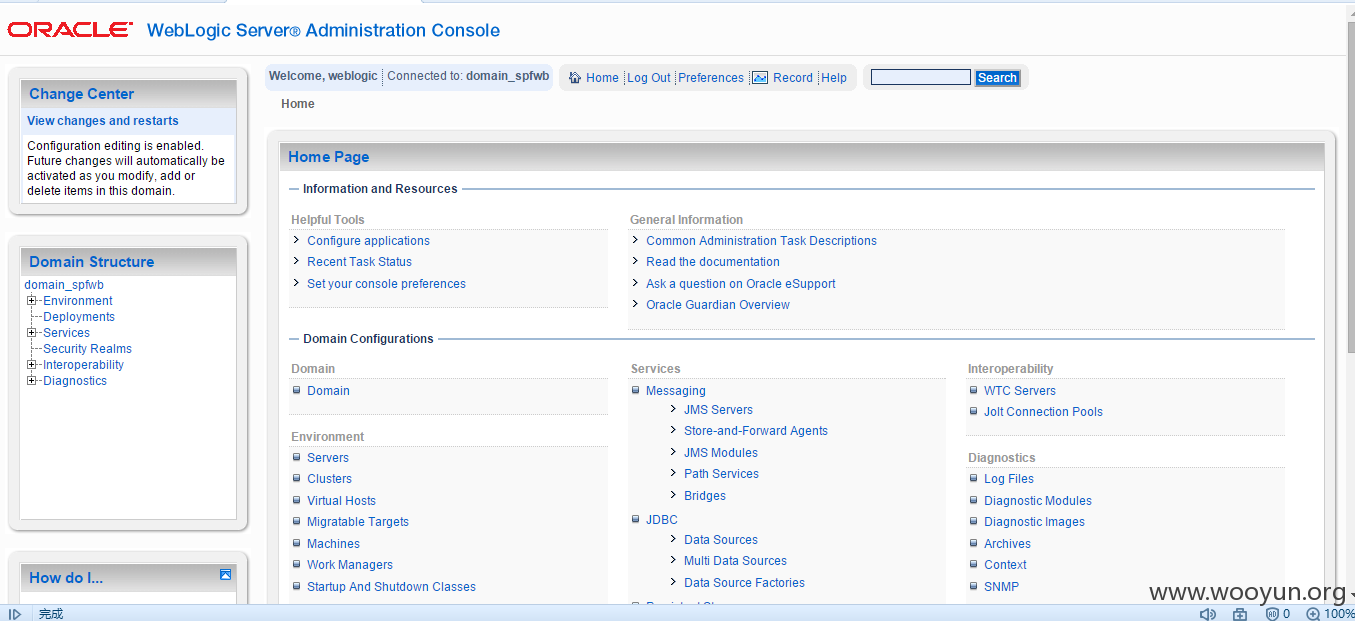The height and width of the screenshot is (621, 1355).
Task: Click the arrow beside Configure applications
Action: coord(297,240)
